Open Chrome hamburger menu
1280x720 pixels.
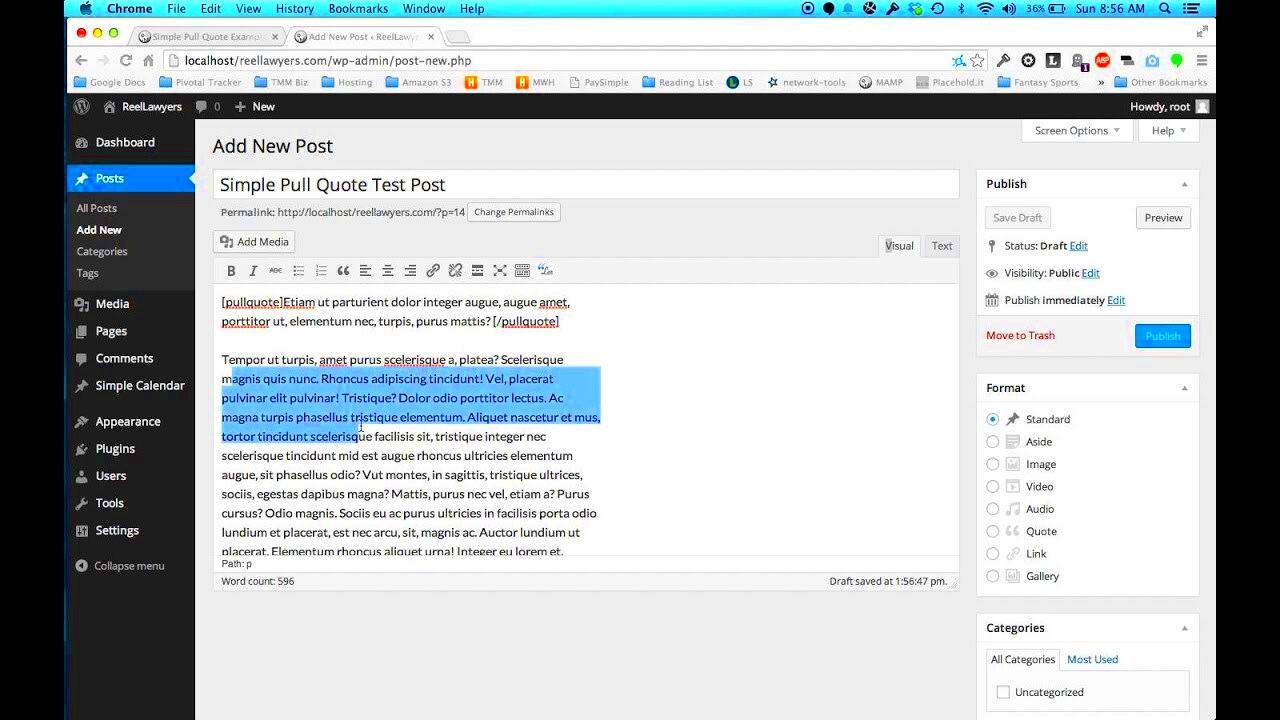(1201, 61)
